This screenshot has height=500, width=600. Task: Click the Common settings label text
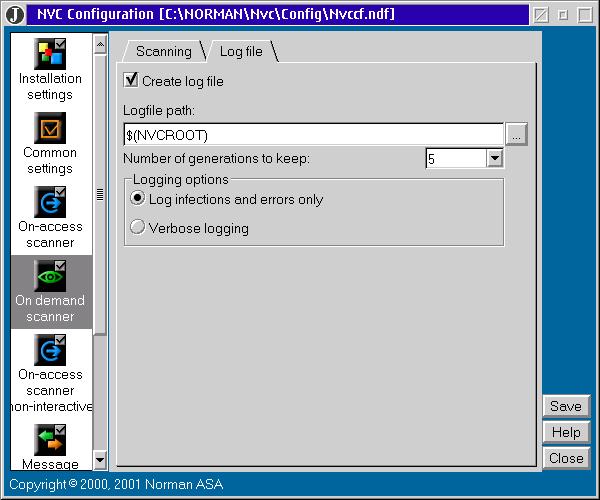(50, 160)
